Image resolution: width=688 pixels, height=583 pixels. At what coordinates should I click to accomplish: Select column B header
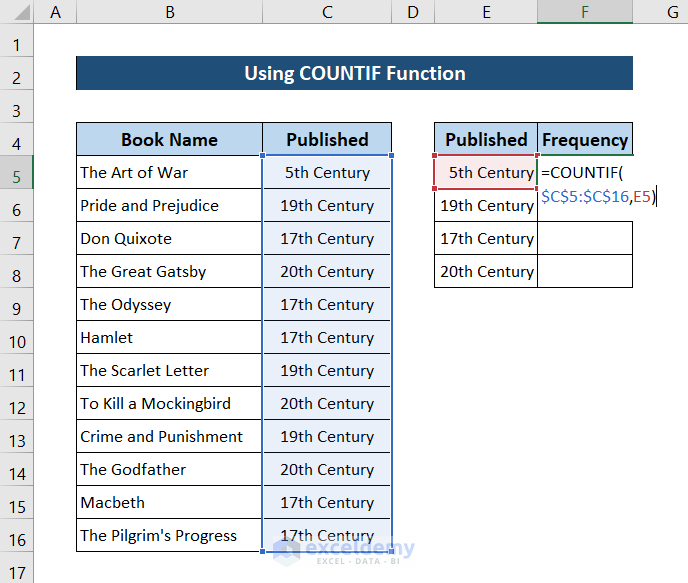(x=170, y=12)
